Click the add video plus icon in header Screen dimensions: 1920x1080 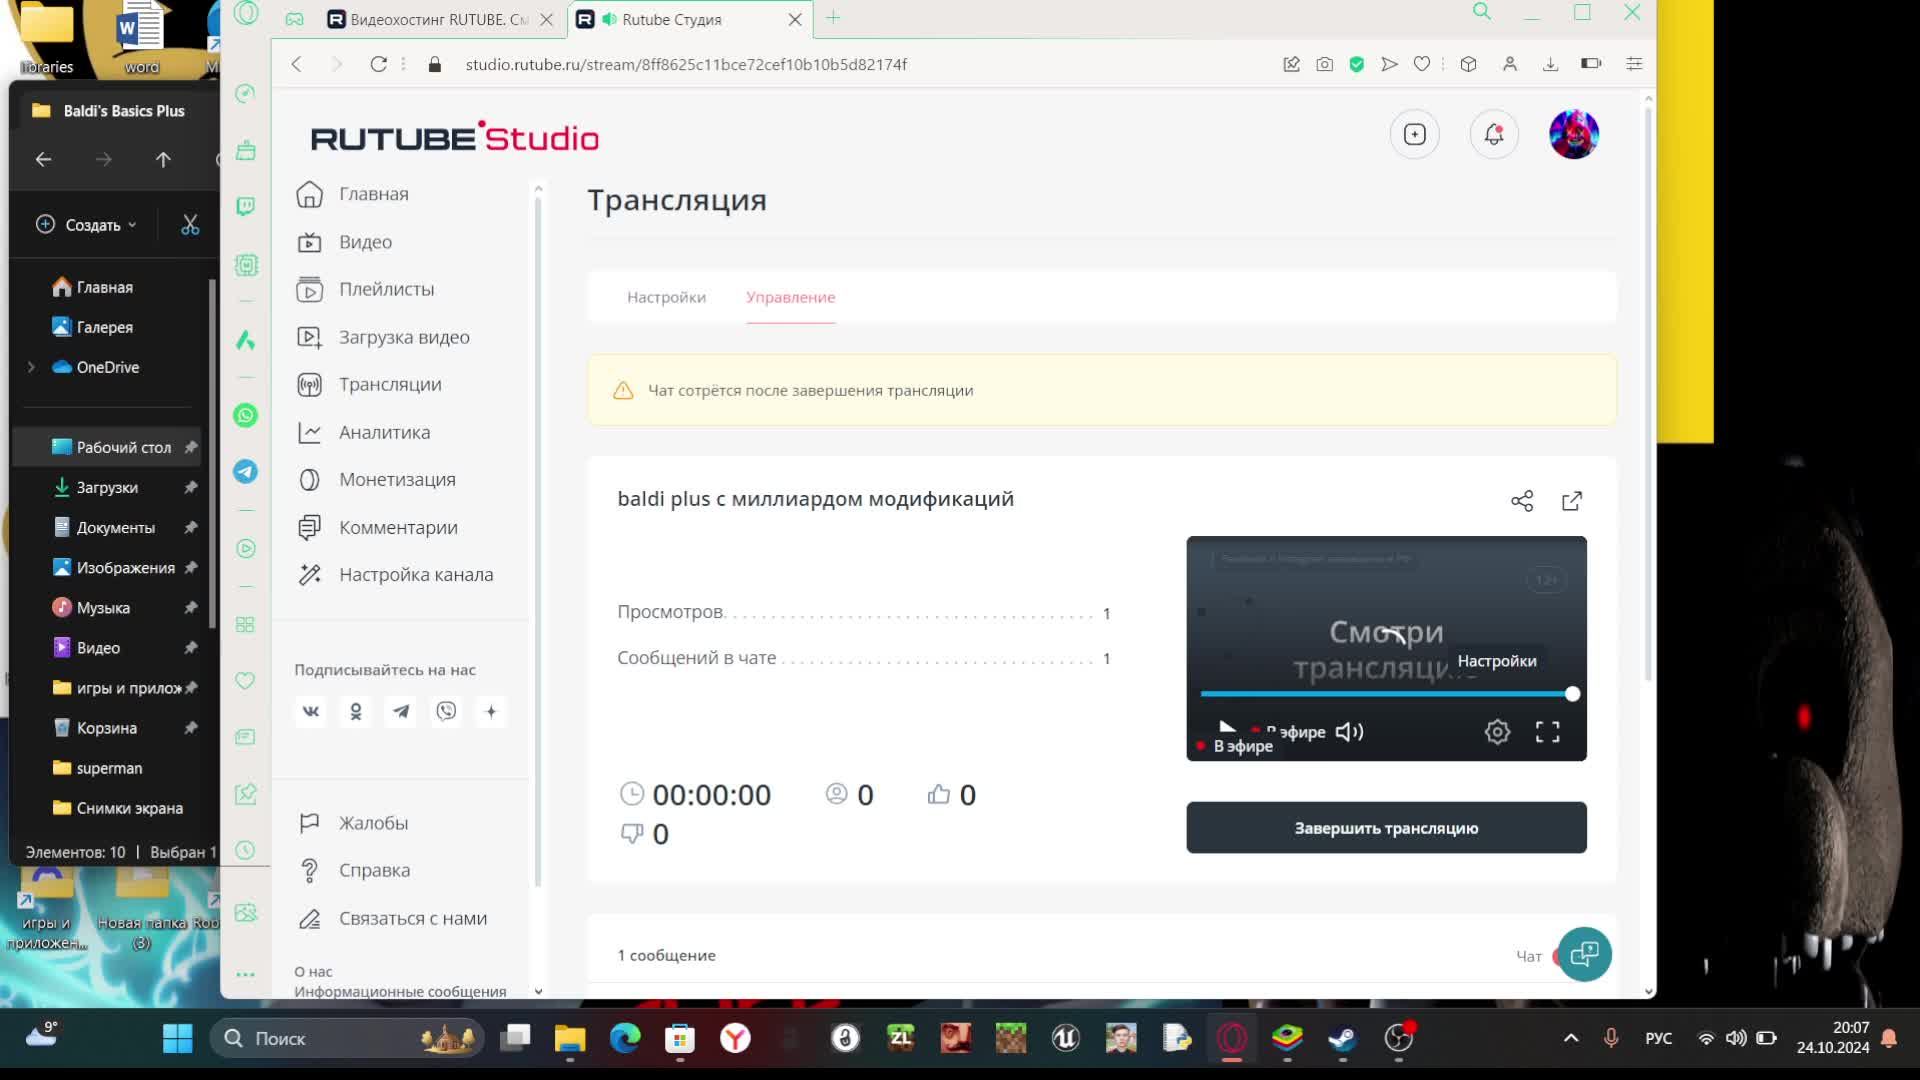coord(1415,134)
